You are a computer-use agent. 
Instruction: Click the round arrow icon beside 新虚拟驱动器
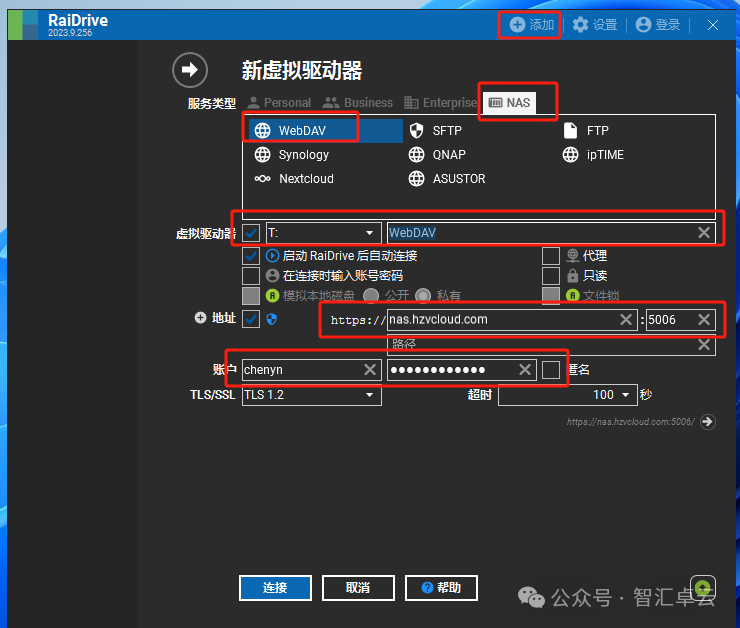tap(190, 70)
